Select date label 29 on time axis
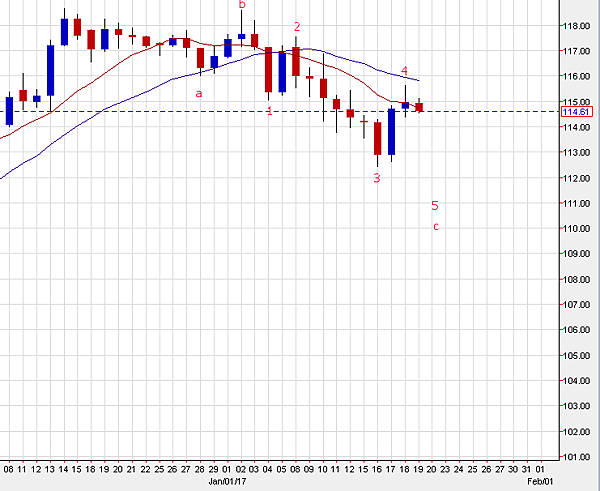Image resolution: width=600 pixels, height=491 pixels. pos(213,469)
